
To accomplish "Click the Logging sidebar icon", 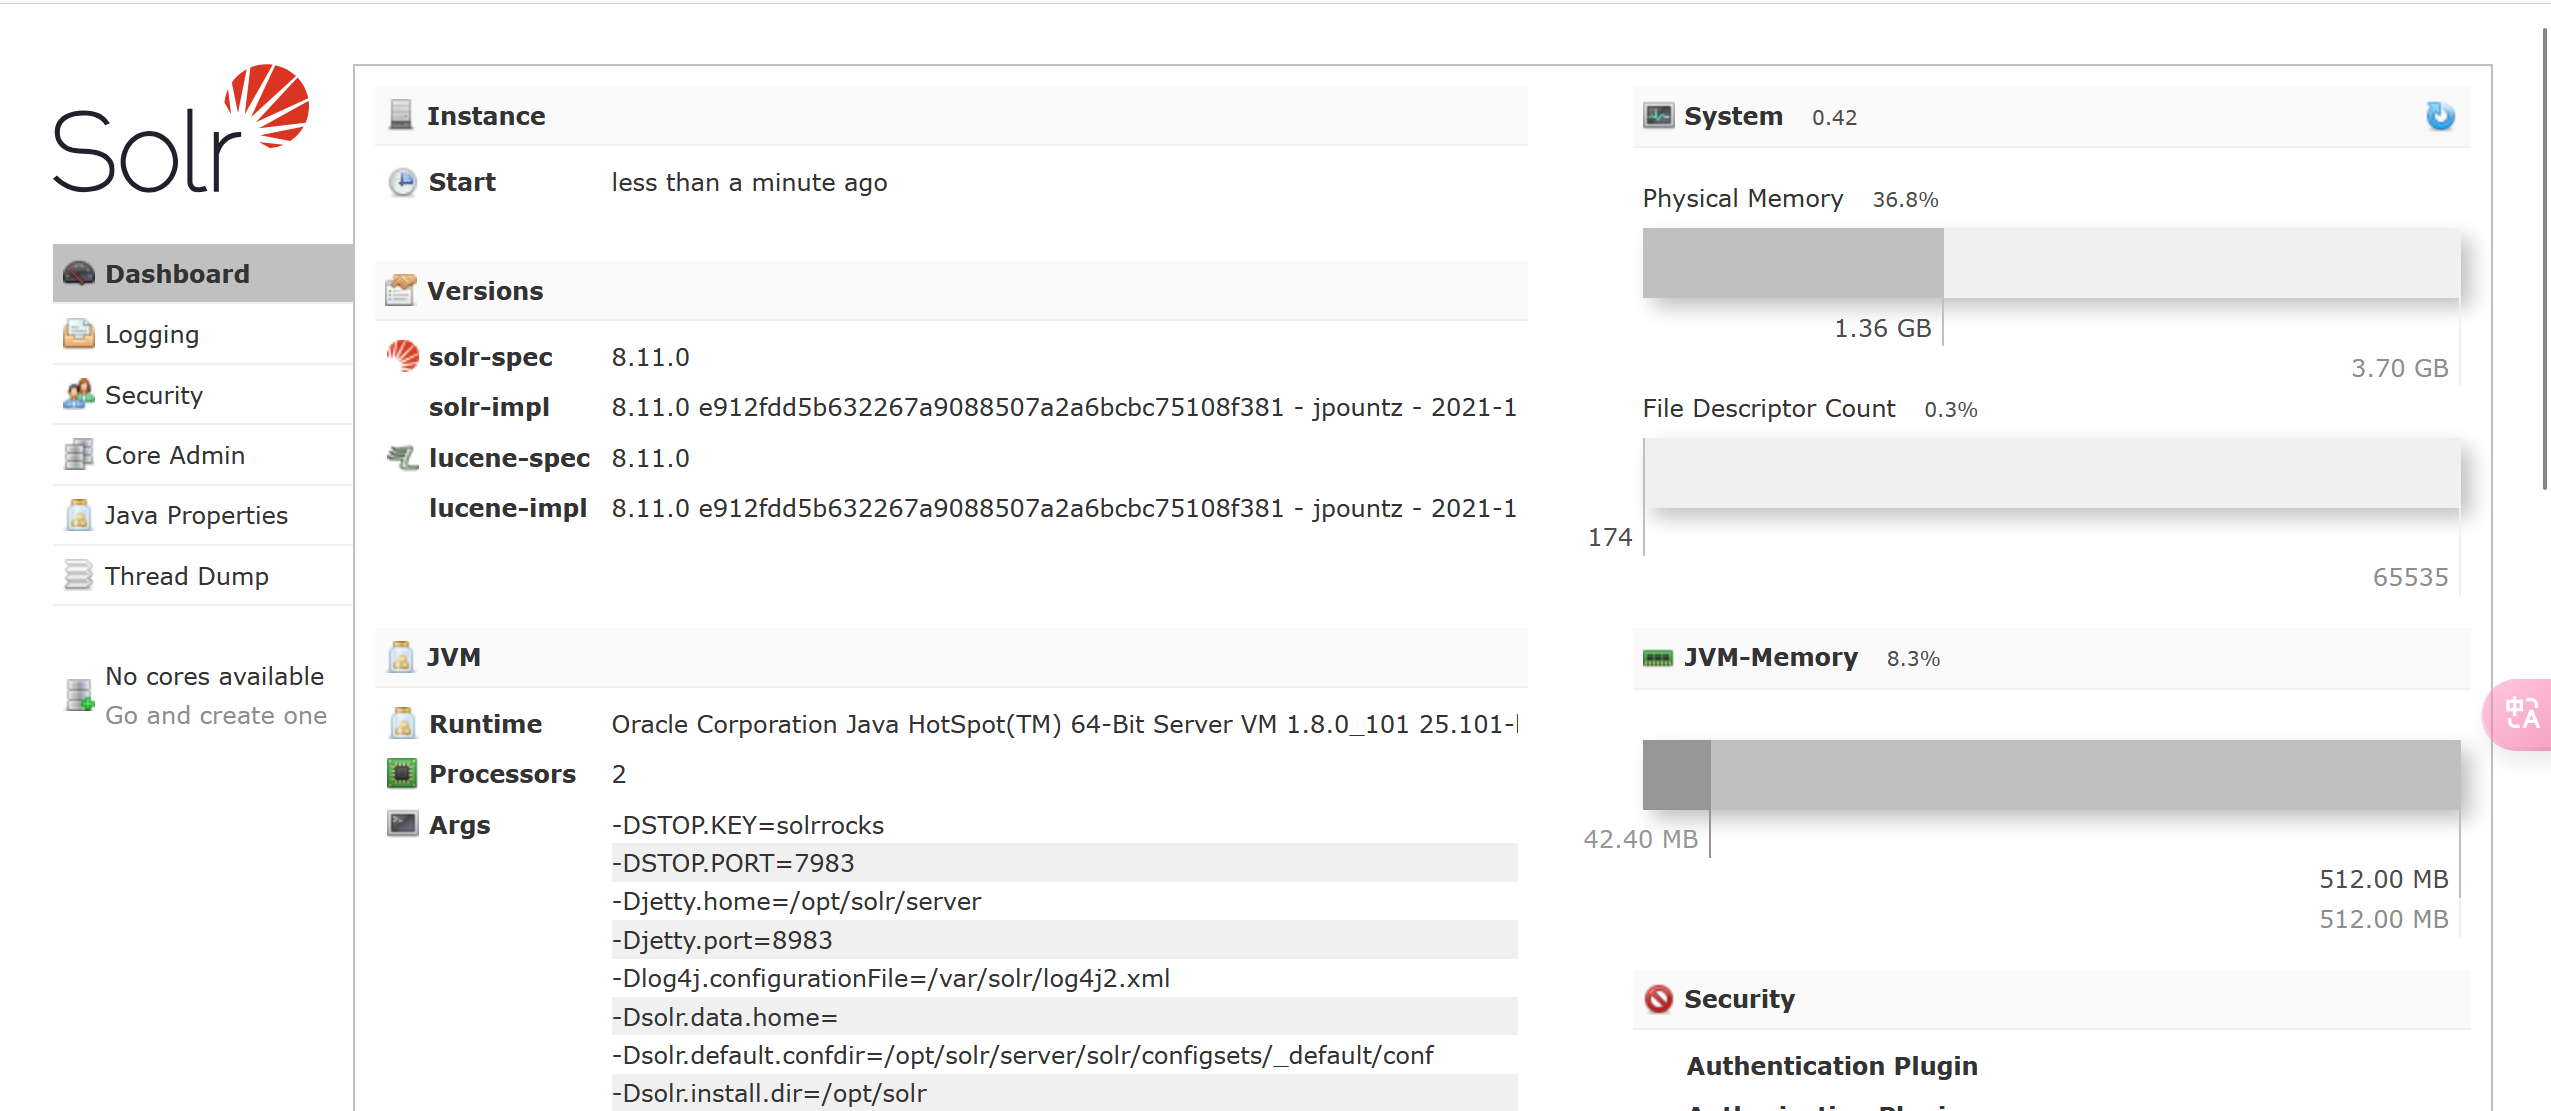I will click(x=78, y=334).
